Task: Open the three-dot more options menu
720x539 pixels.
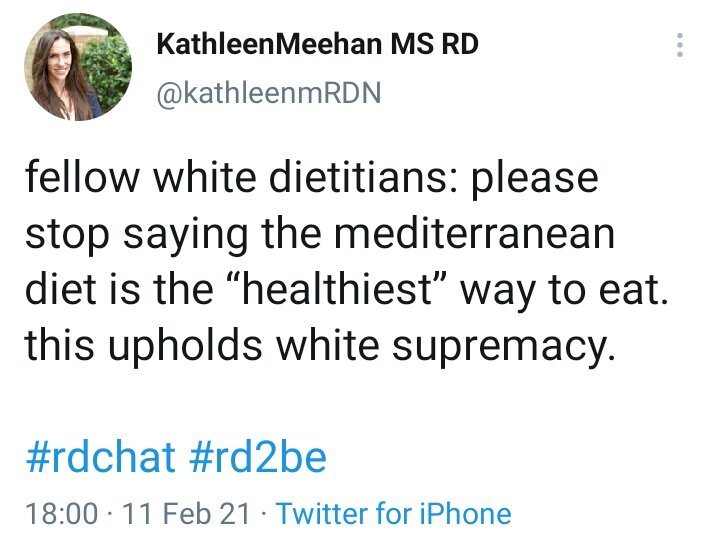Action: pyautogui.click(x=680, y=46)
